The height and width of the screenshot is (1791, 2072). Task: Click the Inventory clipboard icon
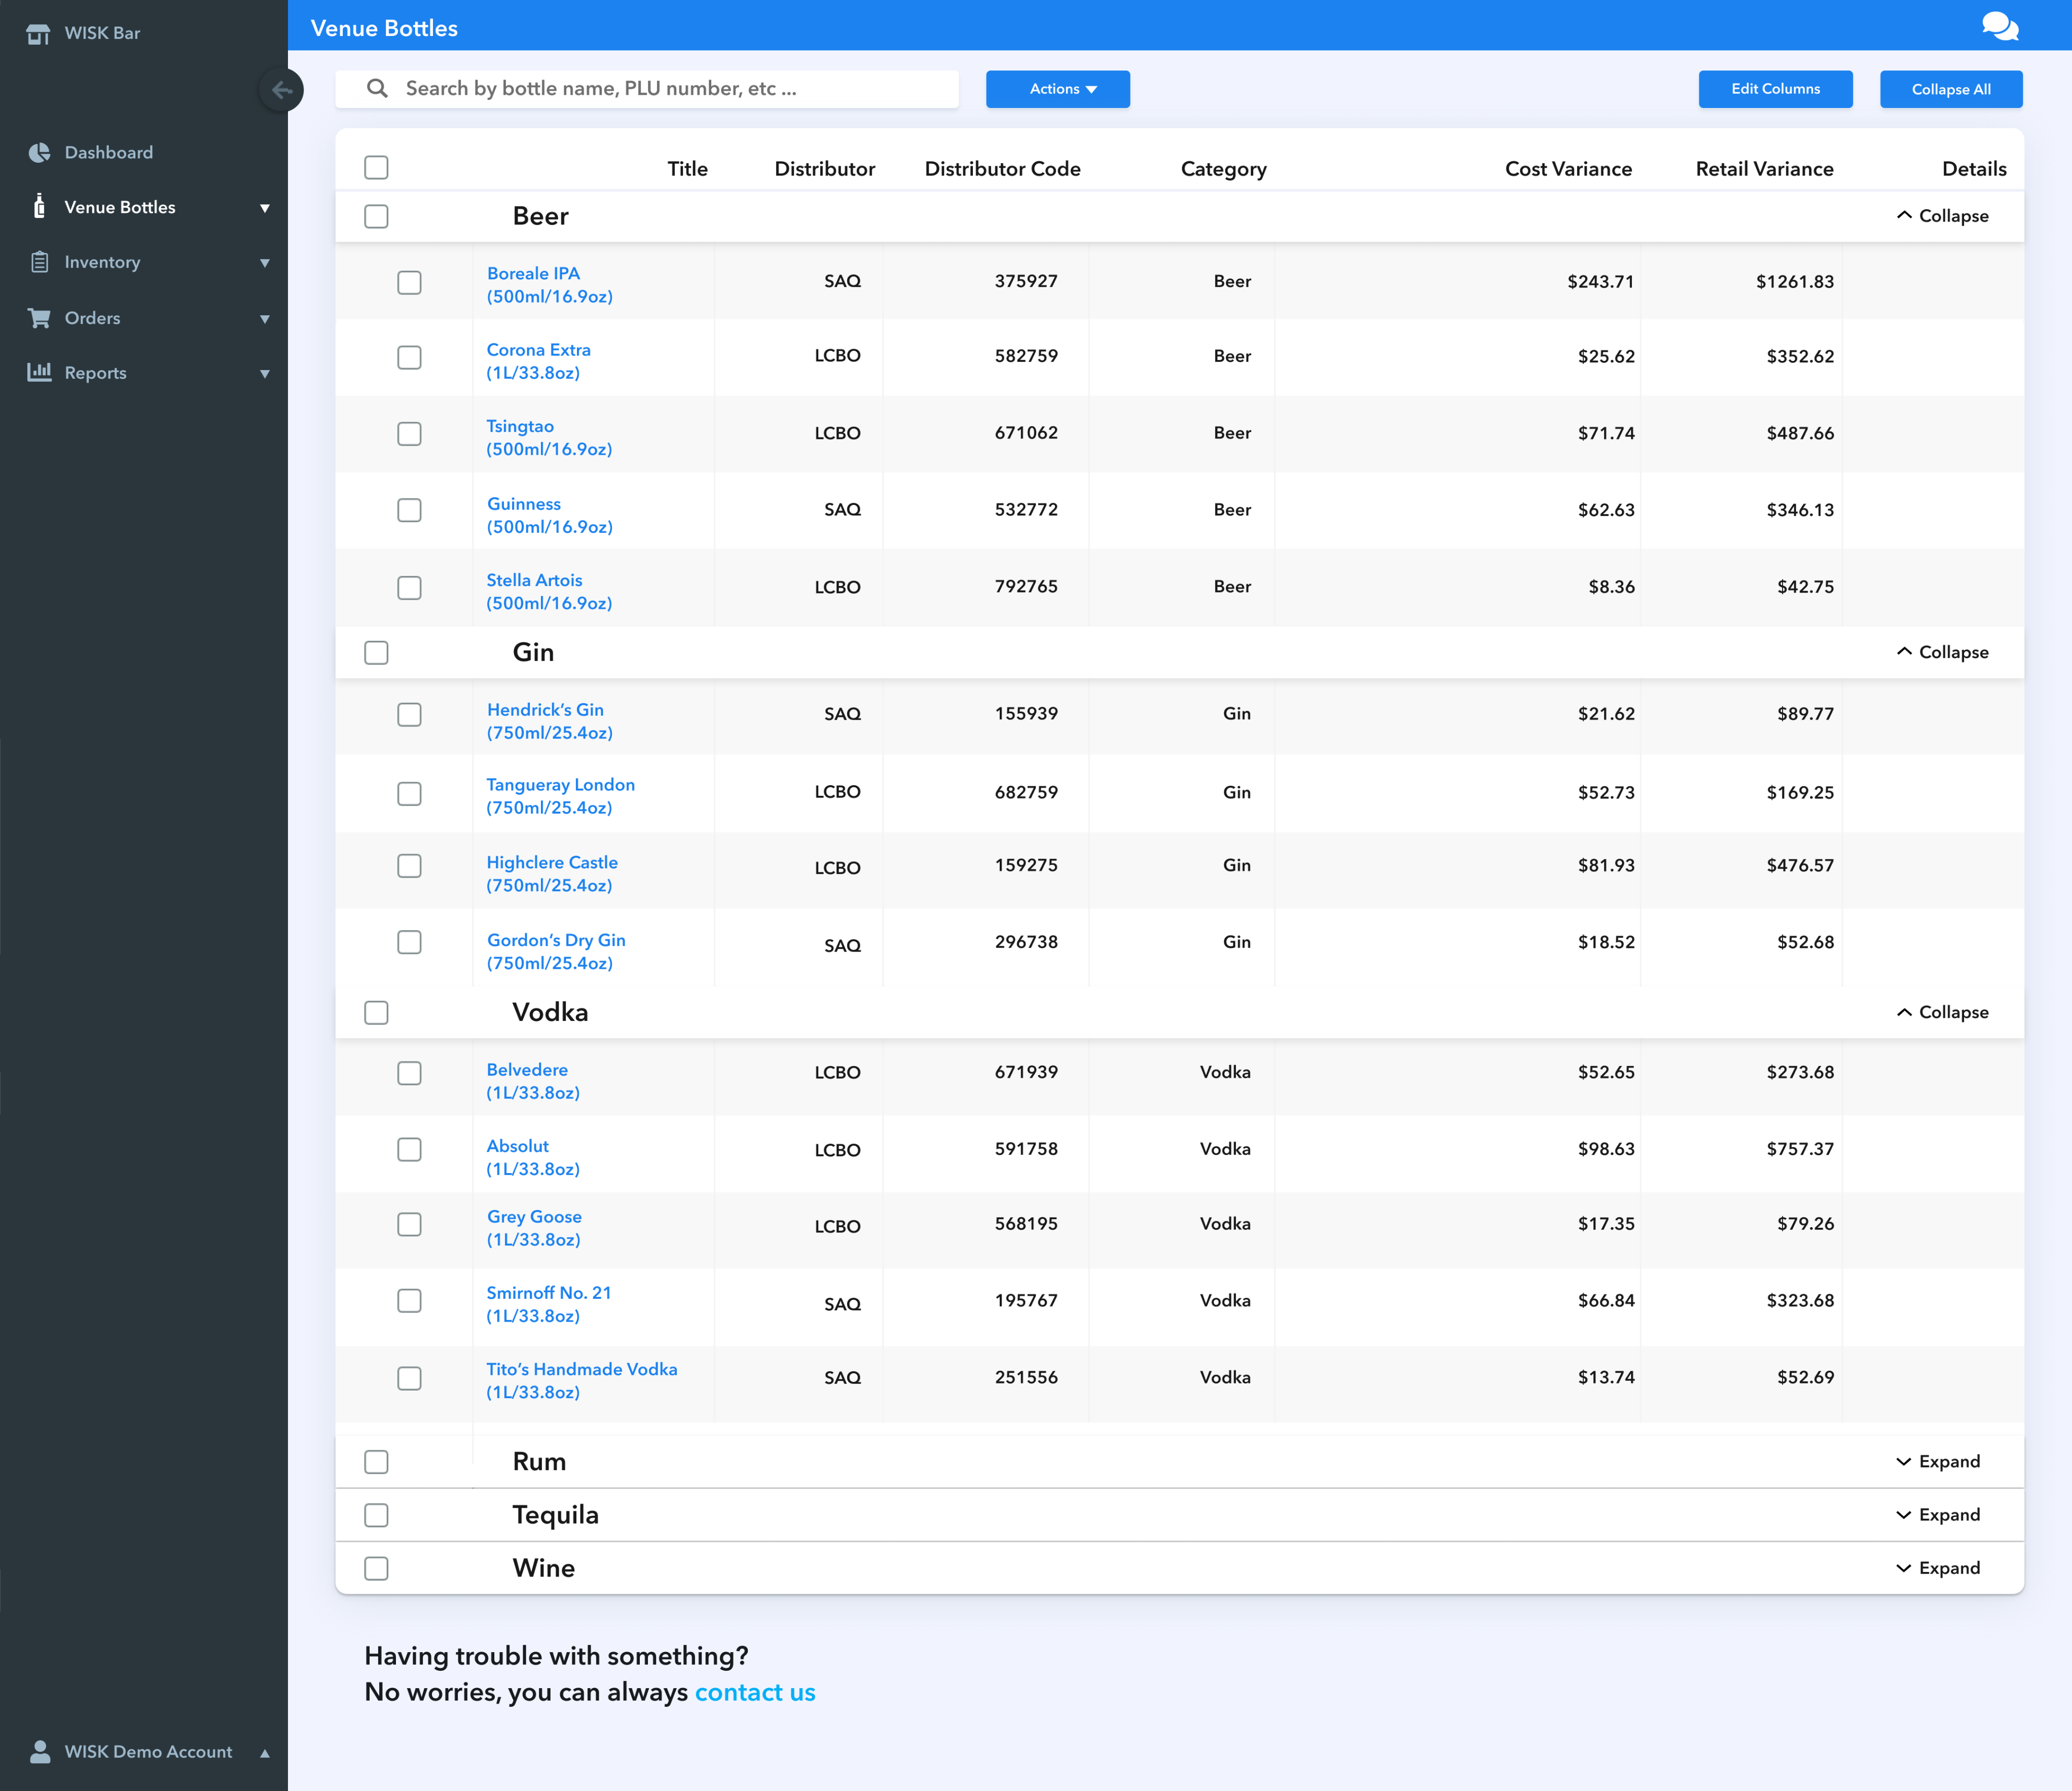[x=39, y=262]
